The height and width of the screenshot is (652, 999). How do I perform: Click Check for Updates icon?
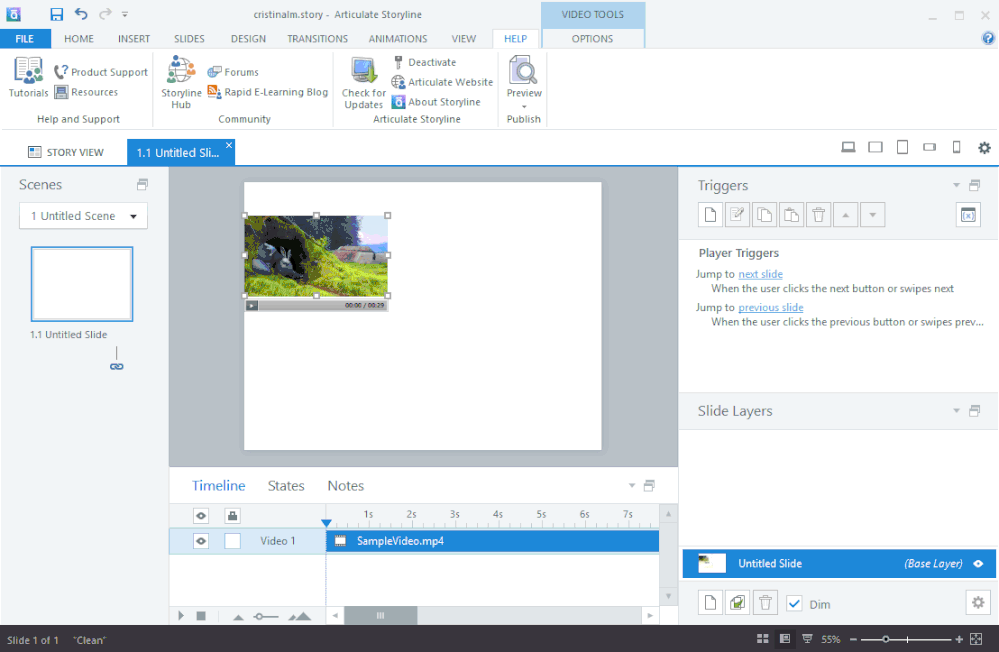[363, 81]
